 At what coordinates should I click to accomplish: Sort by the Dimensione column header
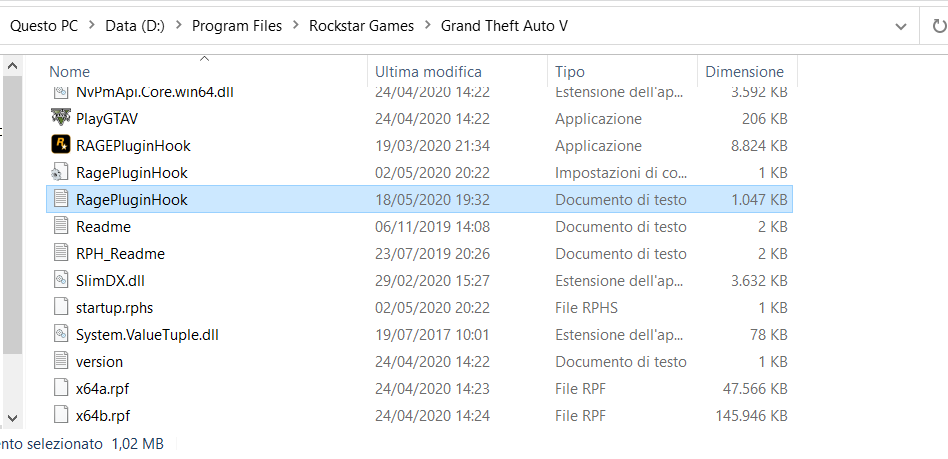(x=744, y=72)
